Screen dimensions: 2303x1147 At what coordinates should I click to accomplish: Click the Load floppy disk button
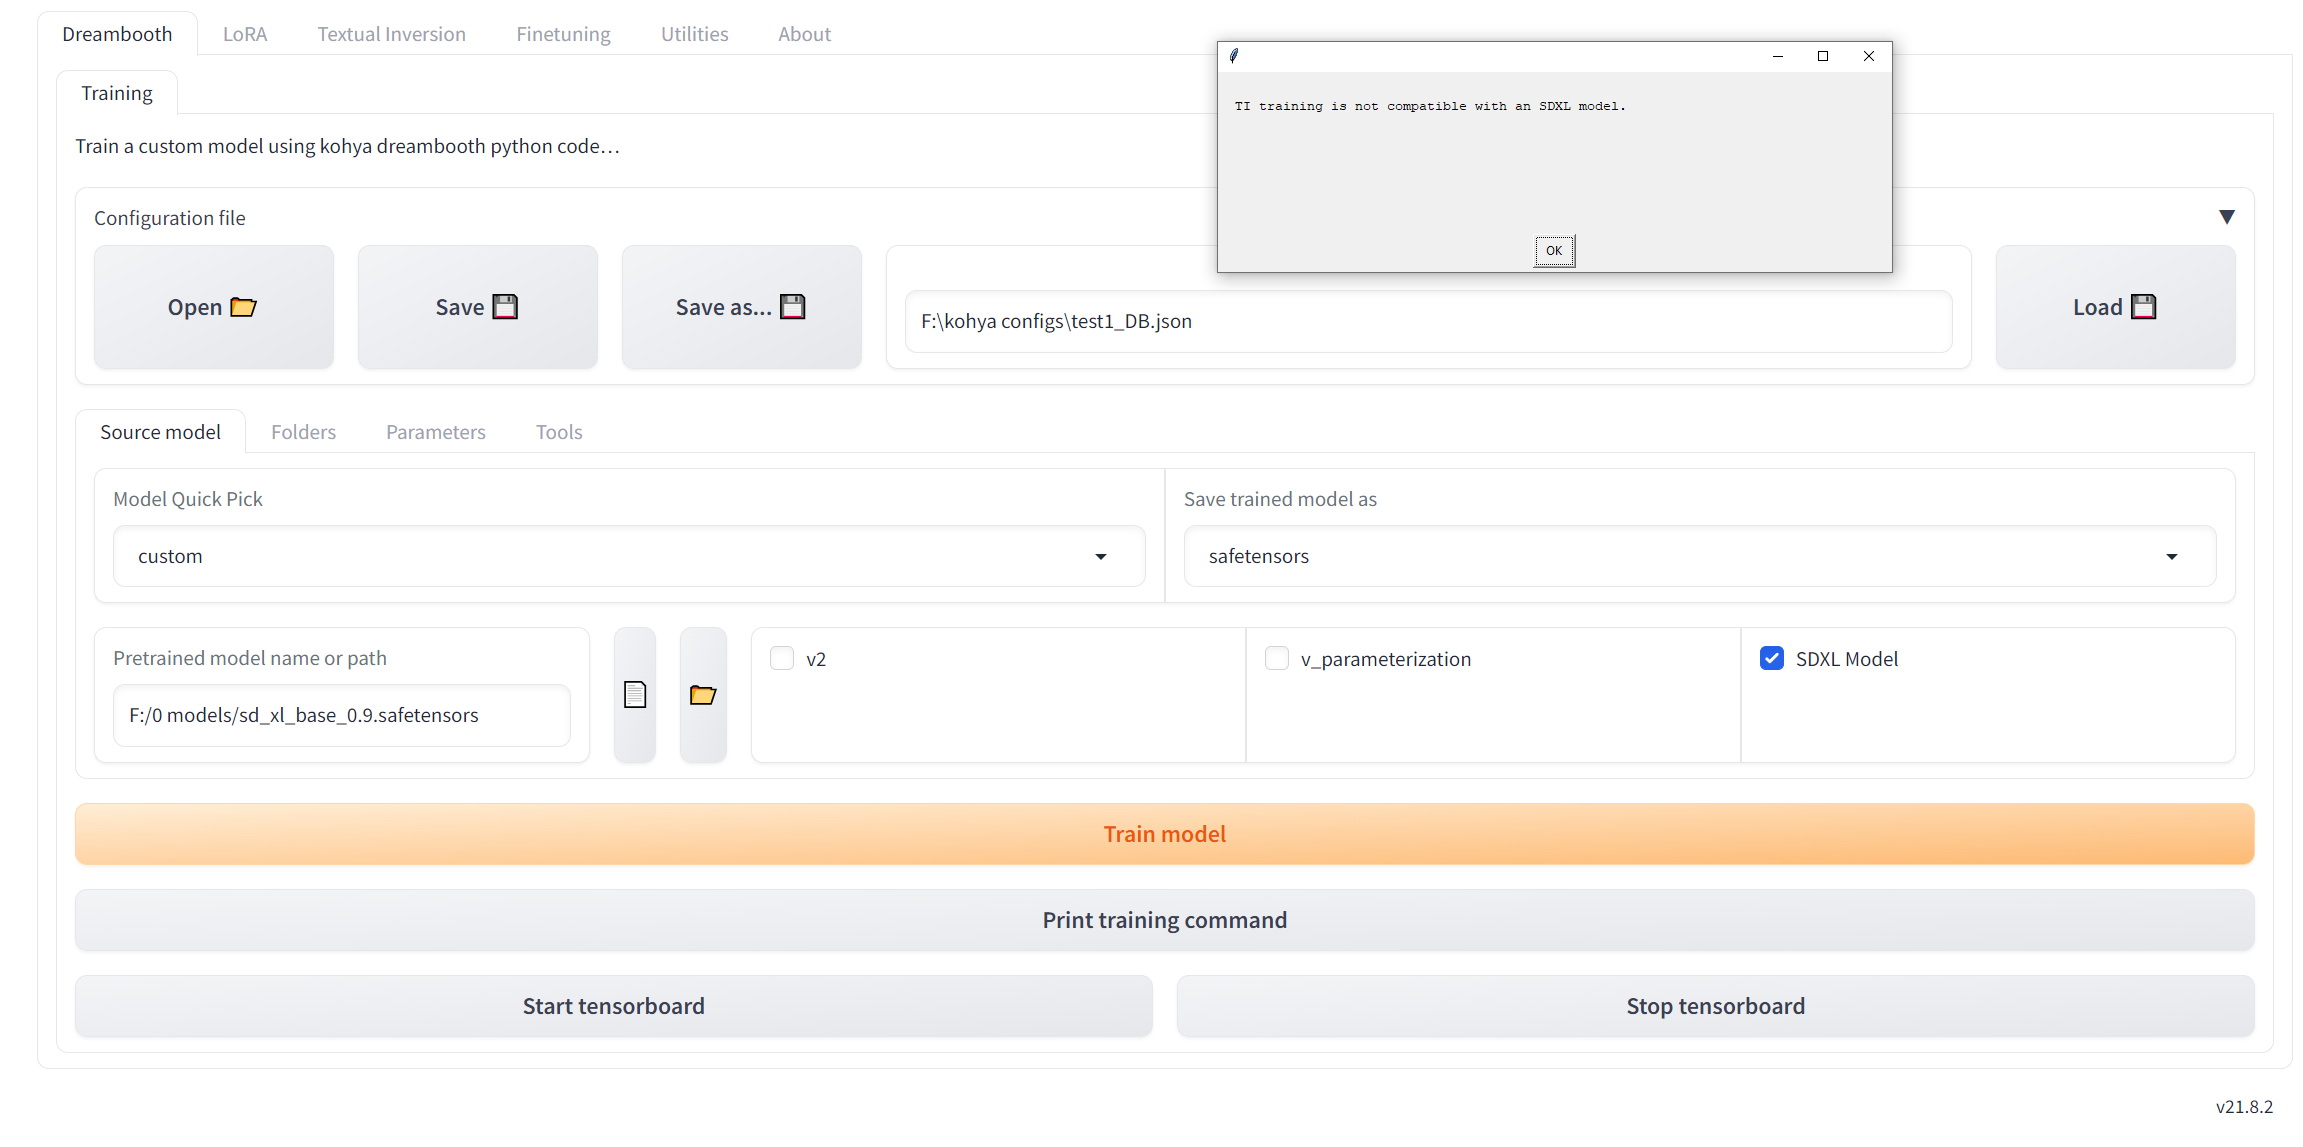2114,307
